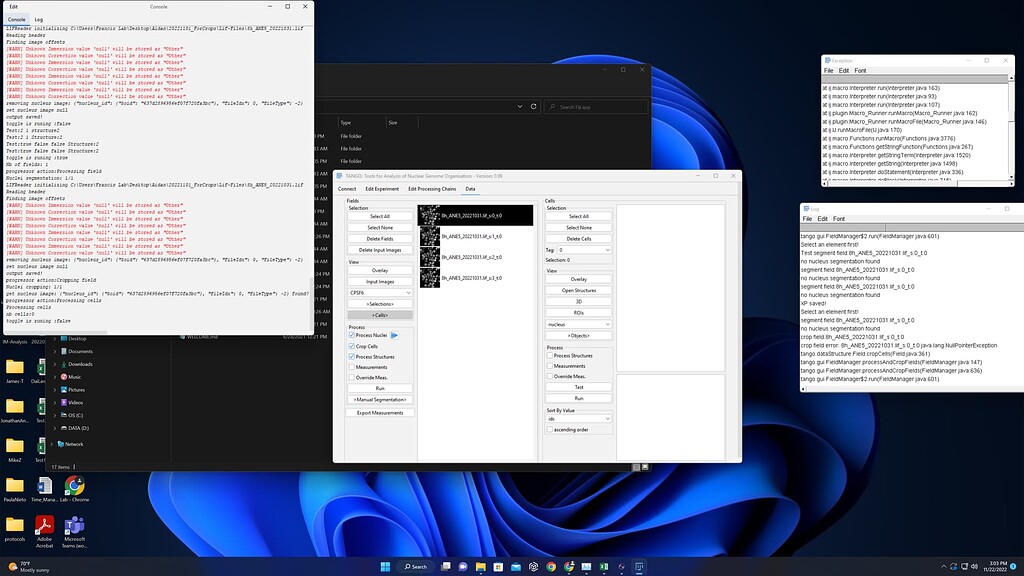Show hidden system tray icons chevron

944,566
